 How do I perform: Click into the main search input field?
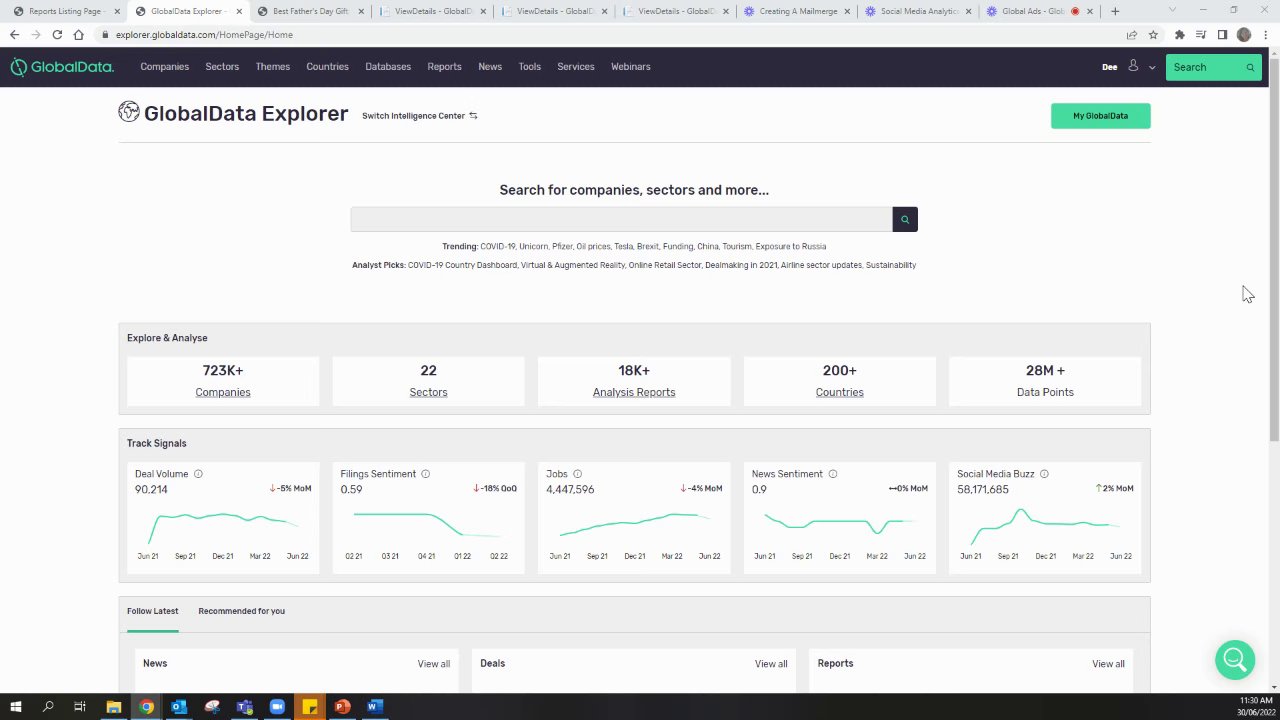pyautogui.click(x=621, y=219)
